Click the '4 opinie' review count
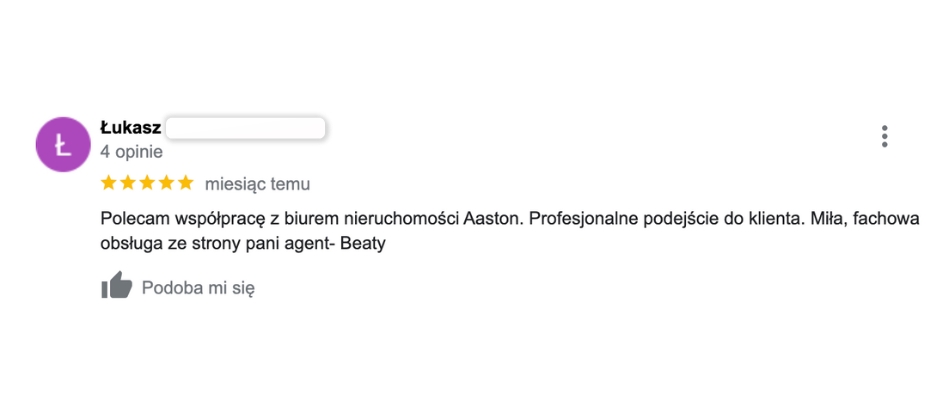Screen dimensions: 940x400 point(131,152)
